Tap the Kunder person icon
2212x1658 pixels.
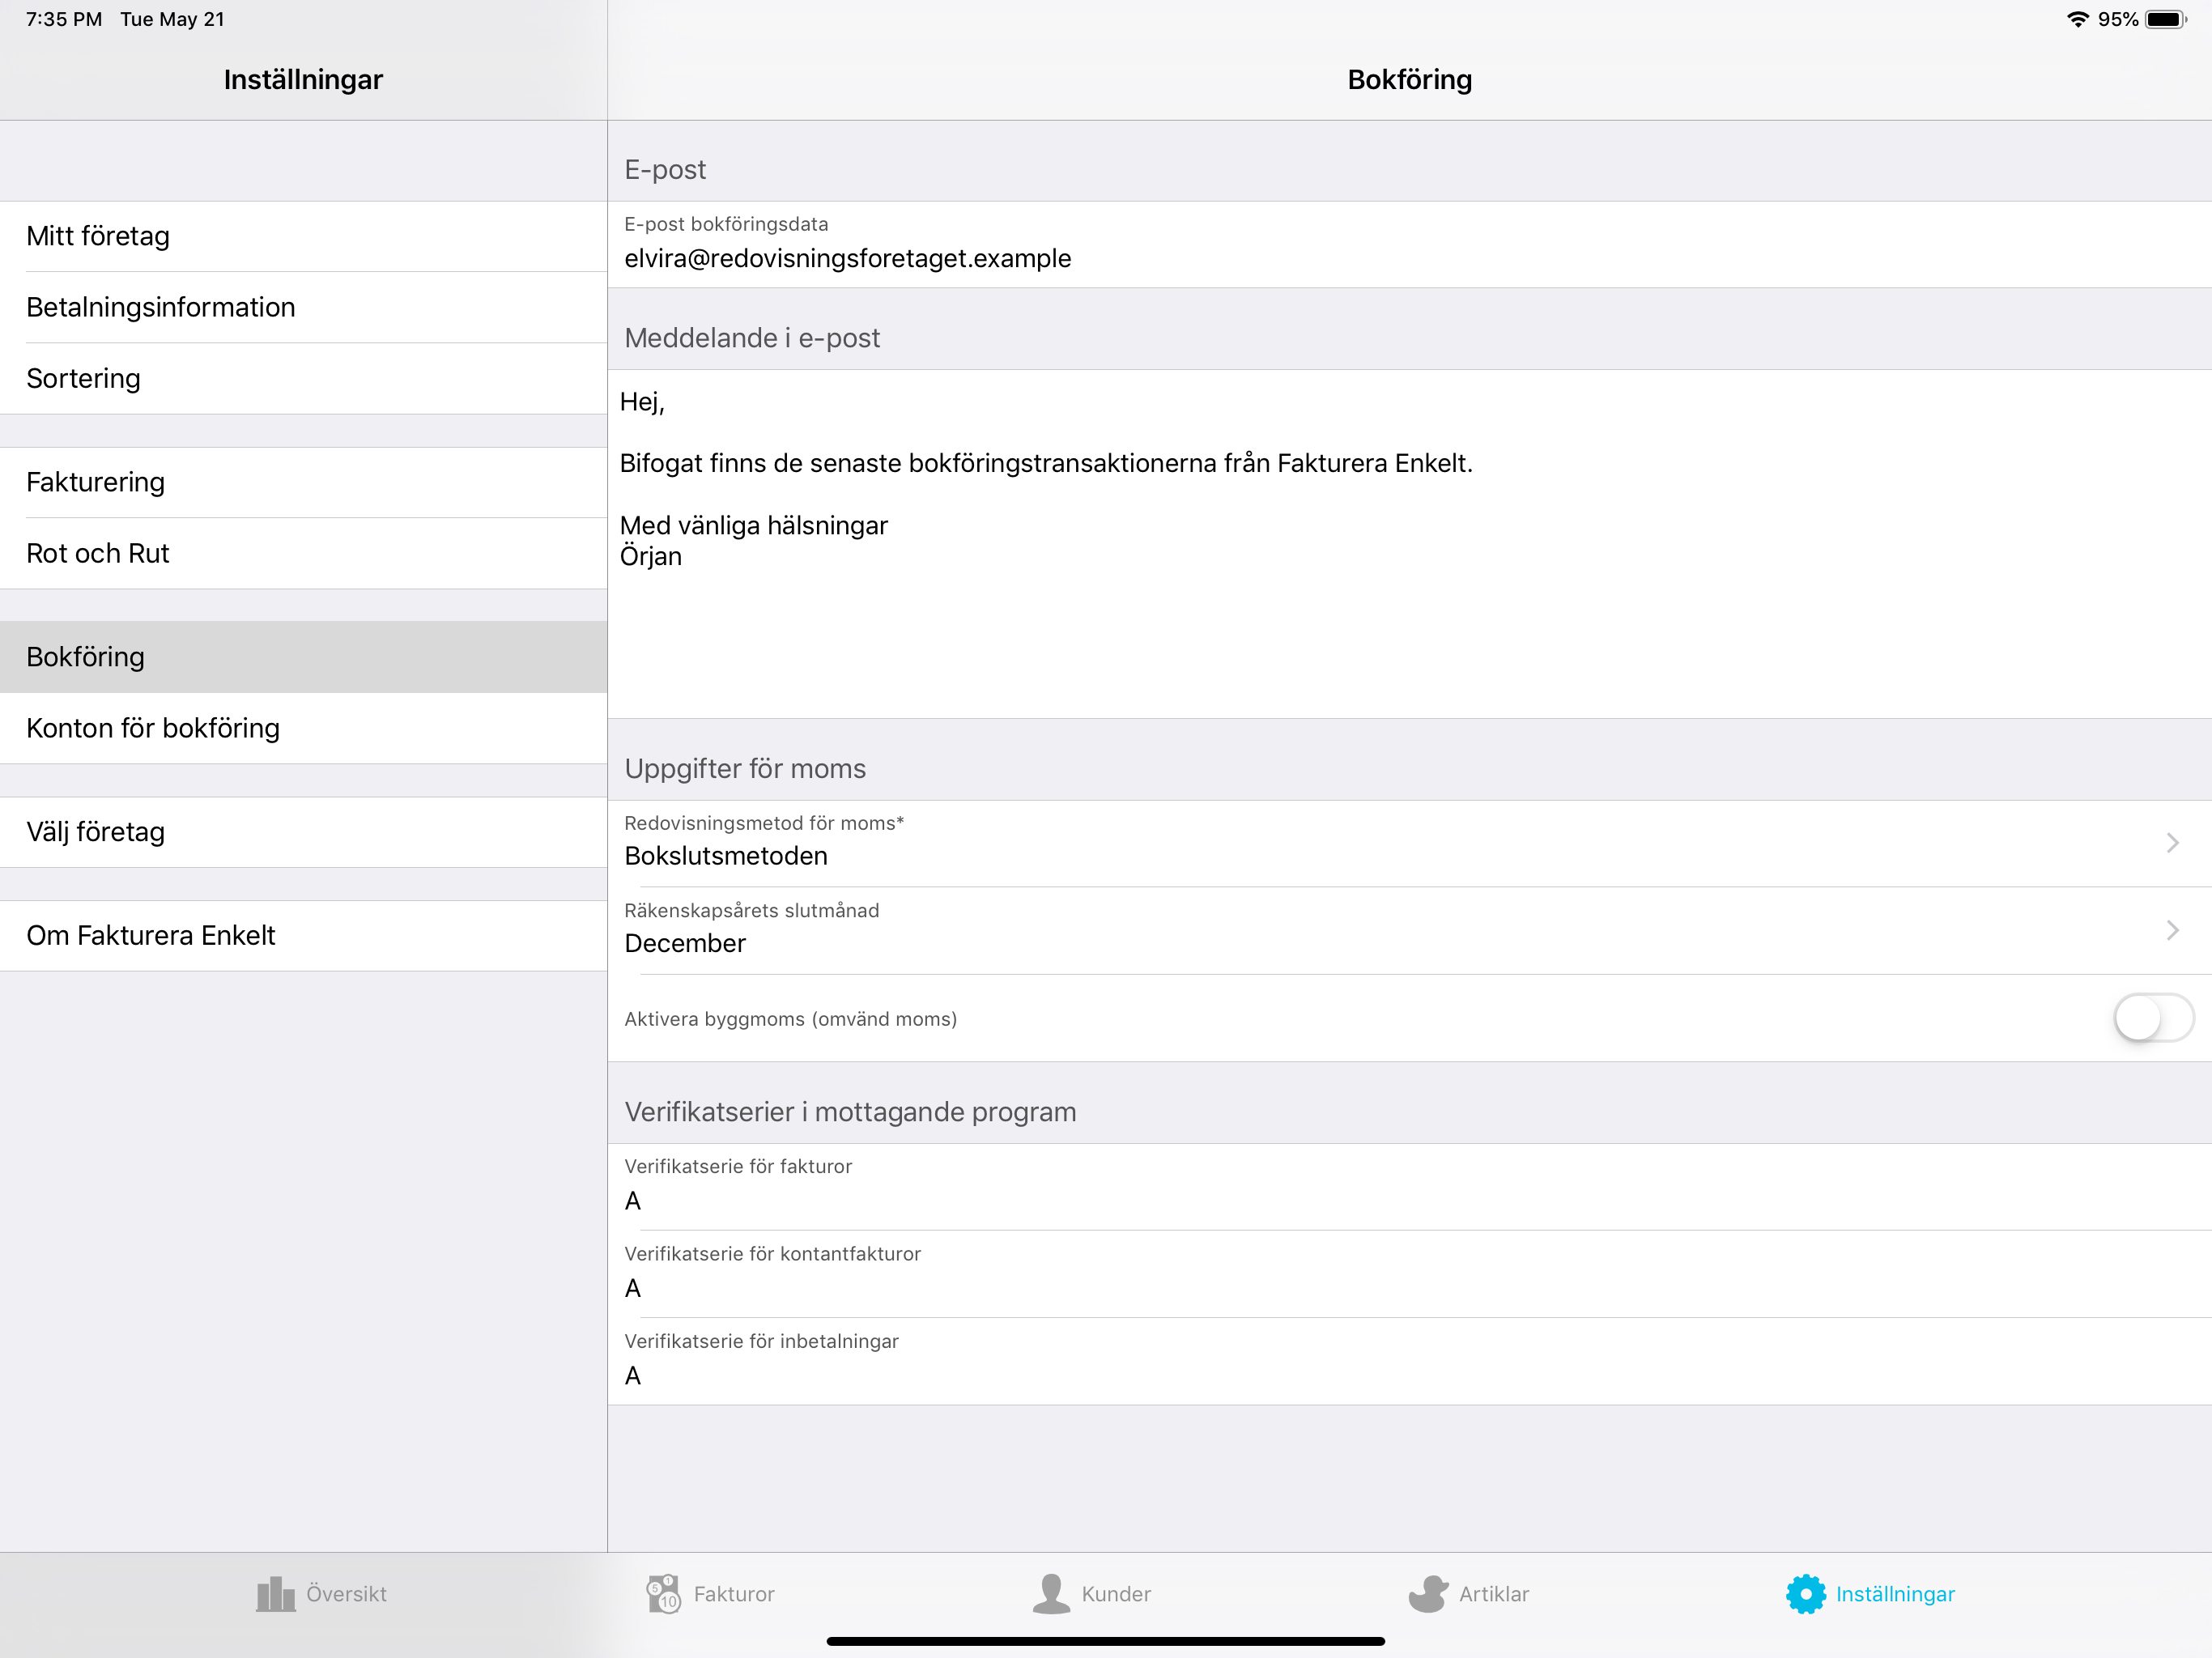(1051, 1594)
